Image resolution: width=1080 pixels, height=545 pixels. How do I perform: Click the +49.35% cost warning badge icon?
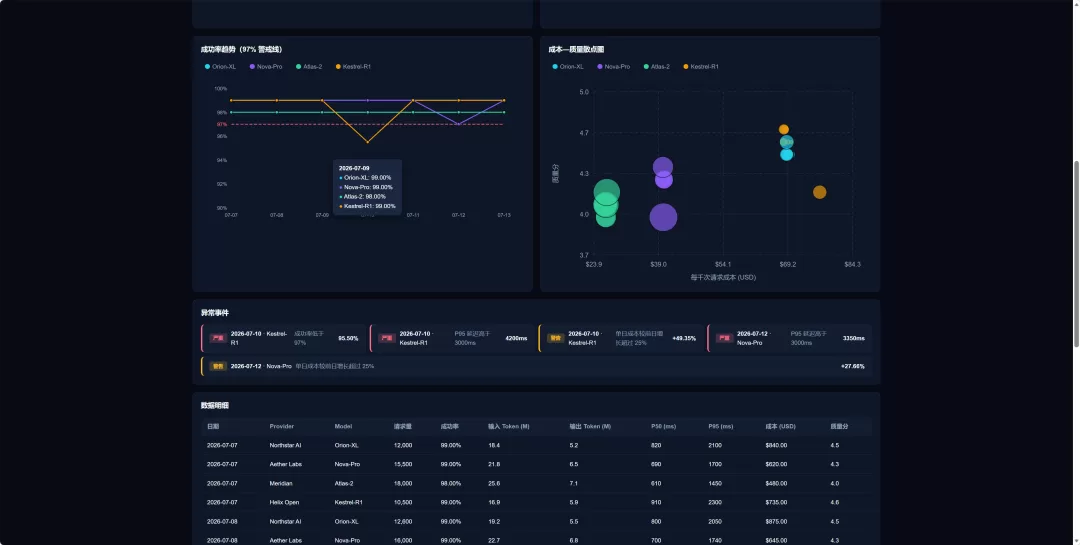(555, 338)
